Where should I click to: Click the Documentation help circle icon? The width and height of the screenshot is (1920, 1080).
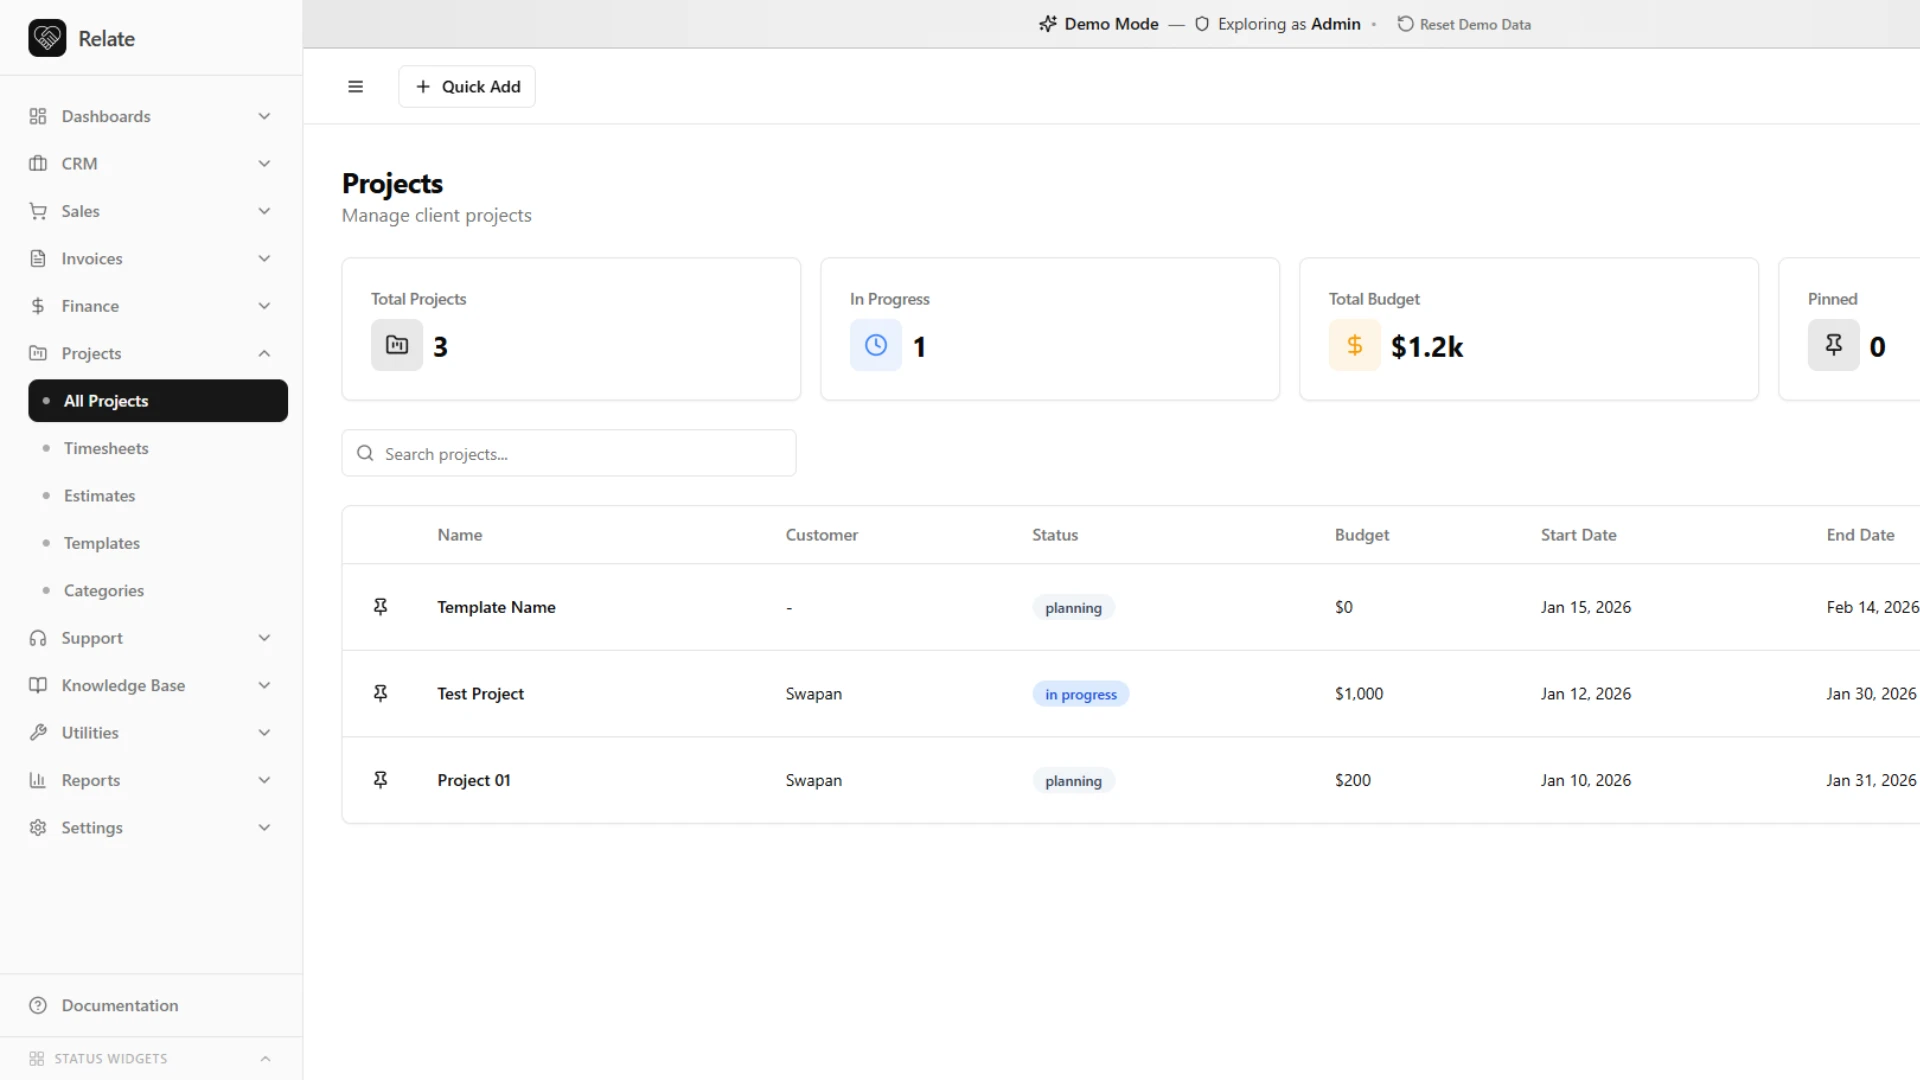[38, 1006]
